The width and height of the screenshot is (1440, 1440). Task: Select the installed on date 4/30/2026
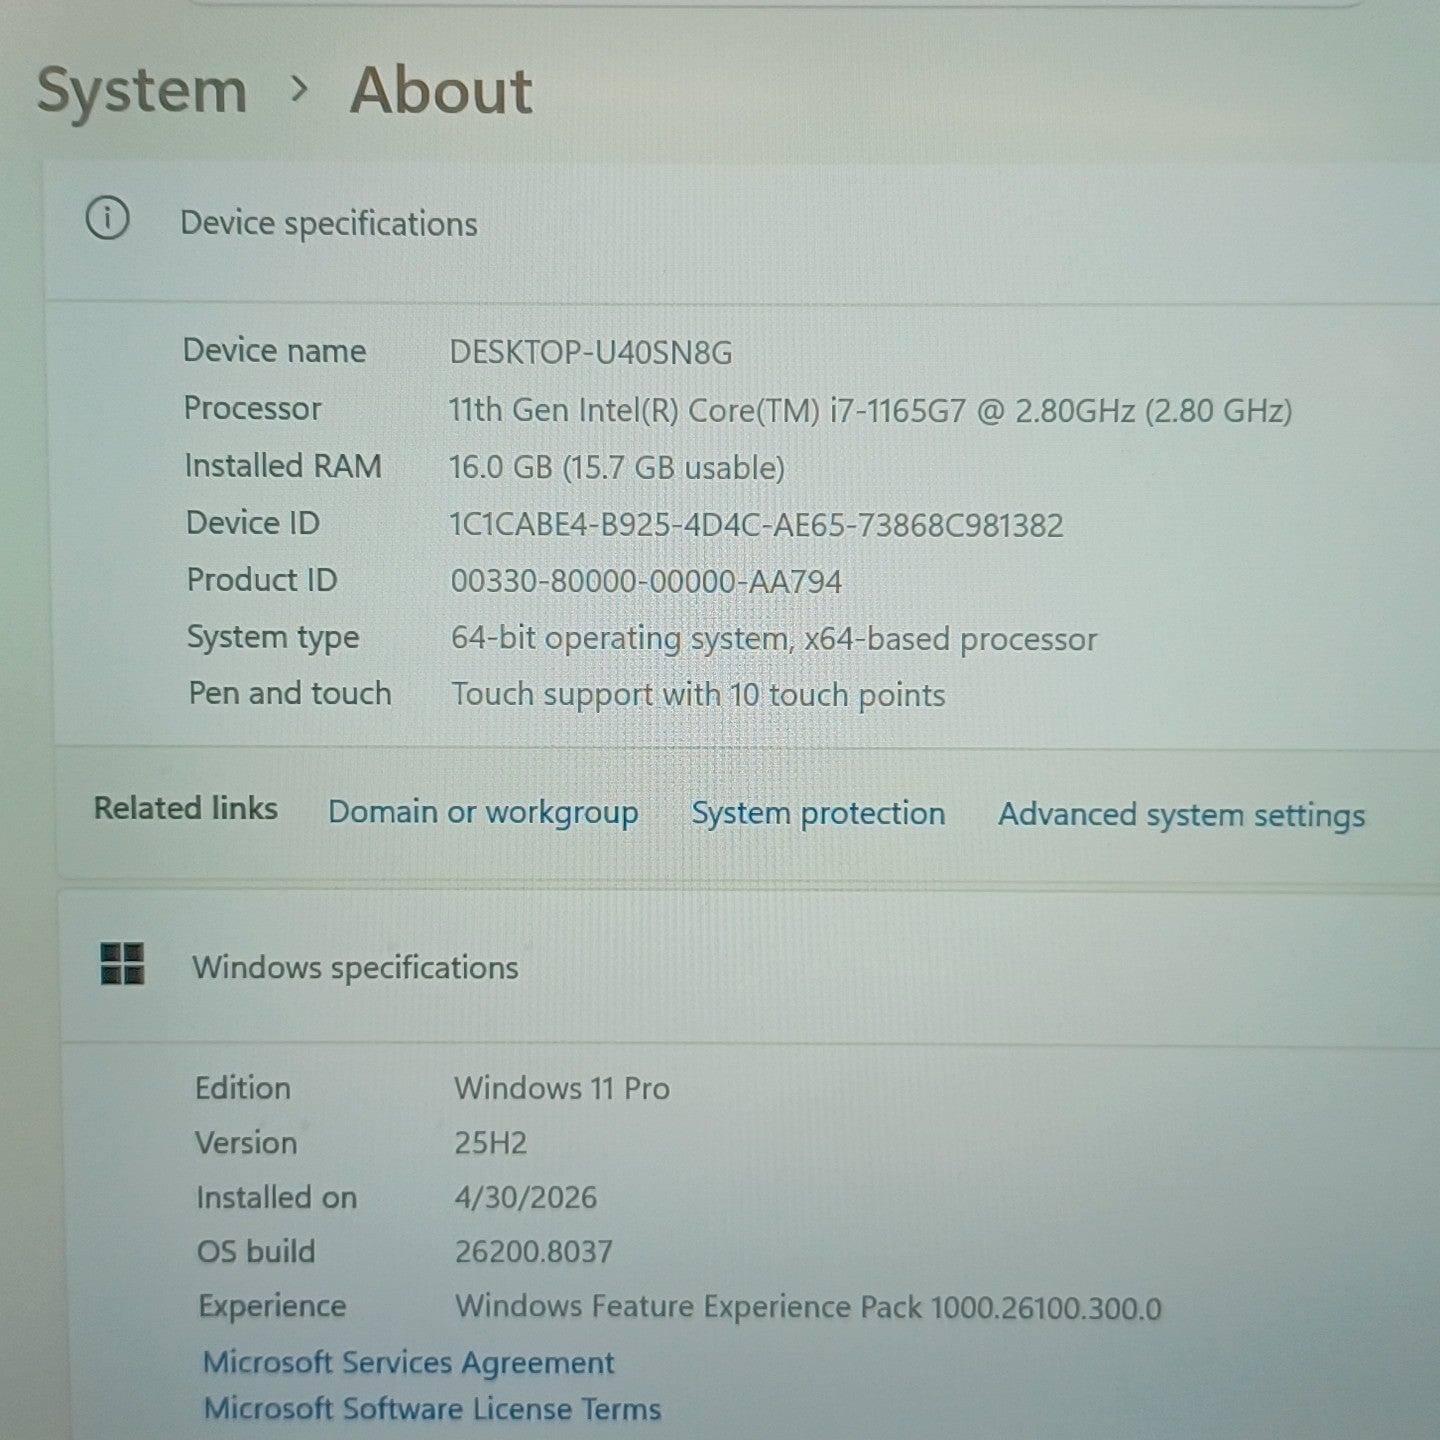pyautogui.click(x=525, y=1197)
